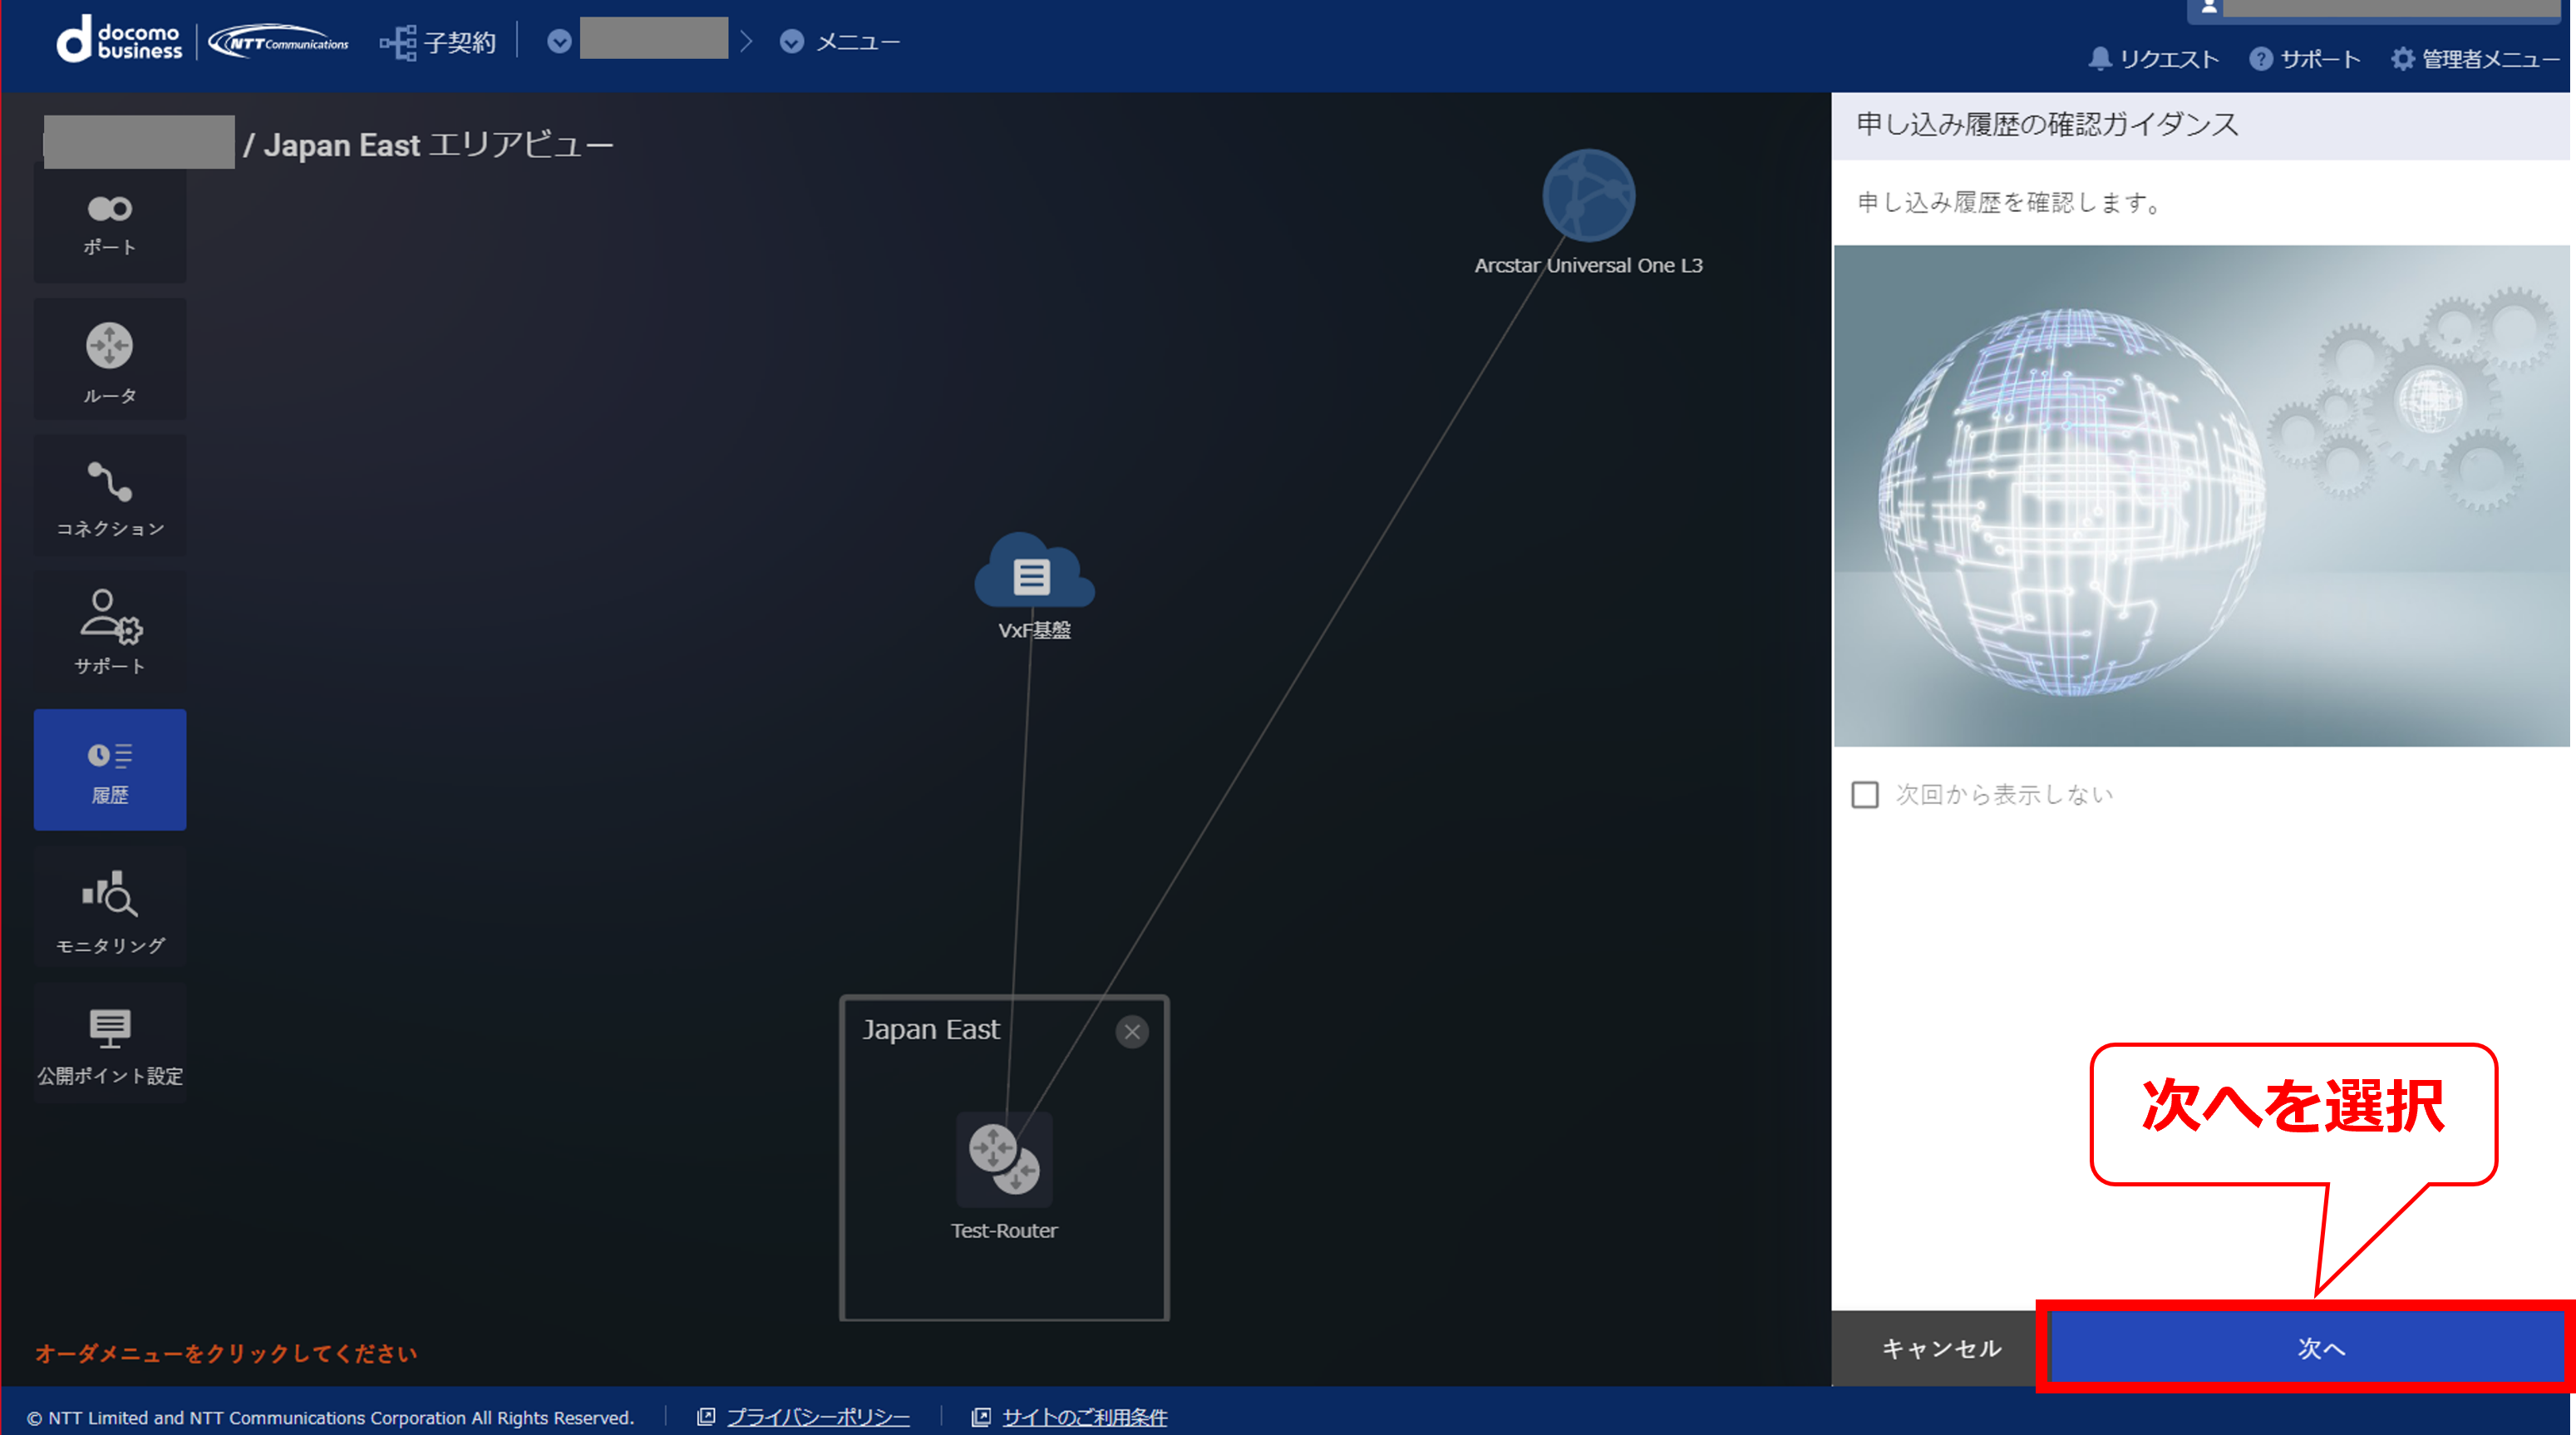Click the external-link icon beside サイトのご利用条件
This screenshot has height=1435, width=2576.
pyautogui.click(x=981, y=1417)
